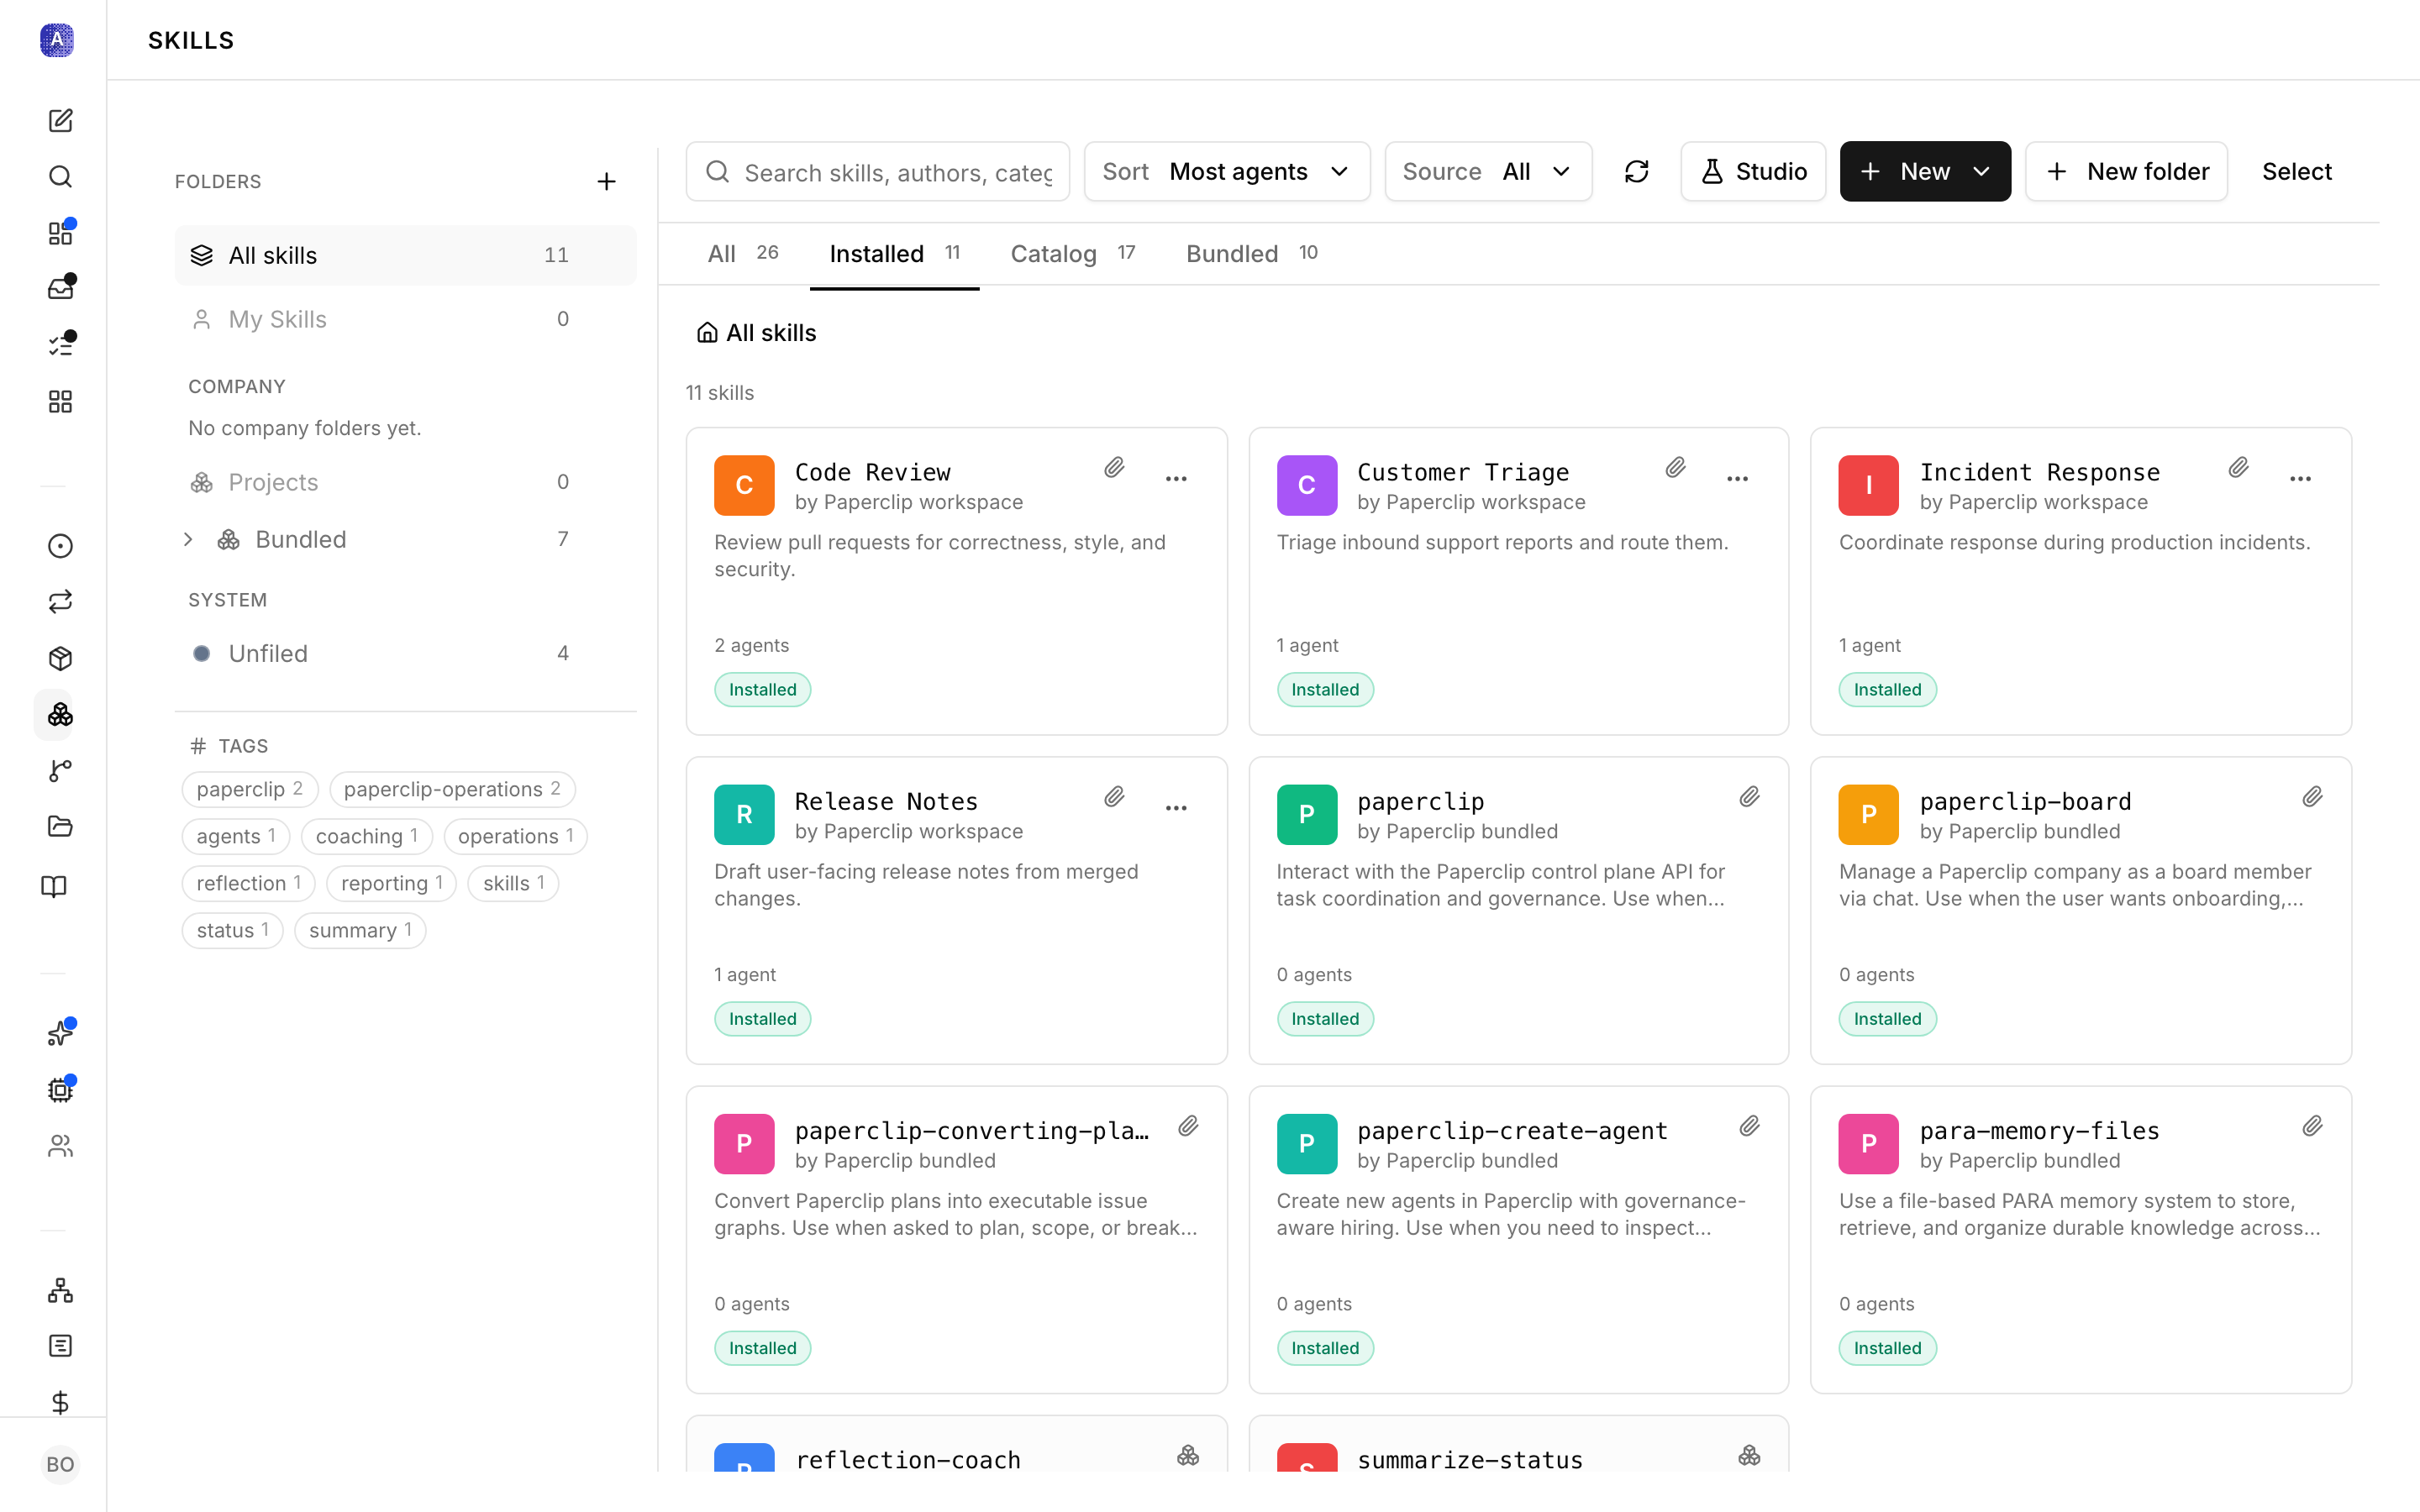Click the paperclip icon on paperclip-board card

point(2312,797)
